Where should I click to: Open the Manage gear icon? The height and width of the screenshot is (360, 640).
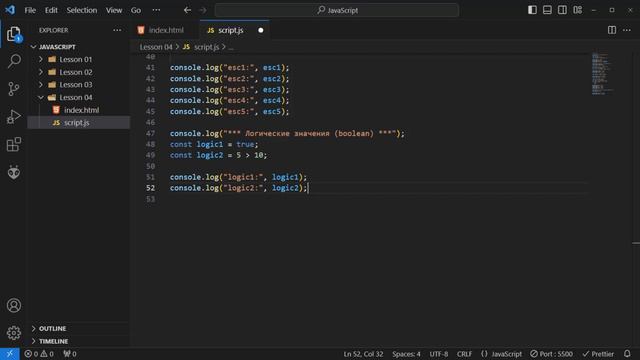[13, 333]
